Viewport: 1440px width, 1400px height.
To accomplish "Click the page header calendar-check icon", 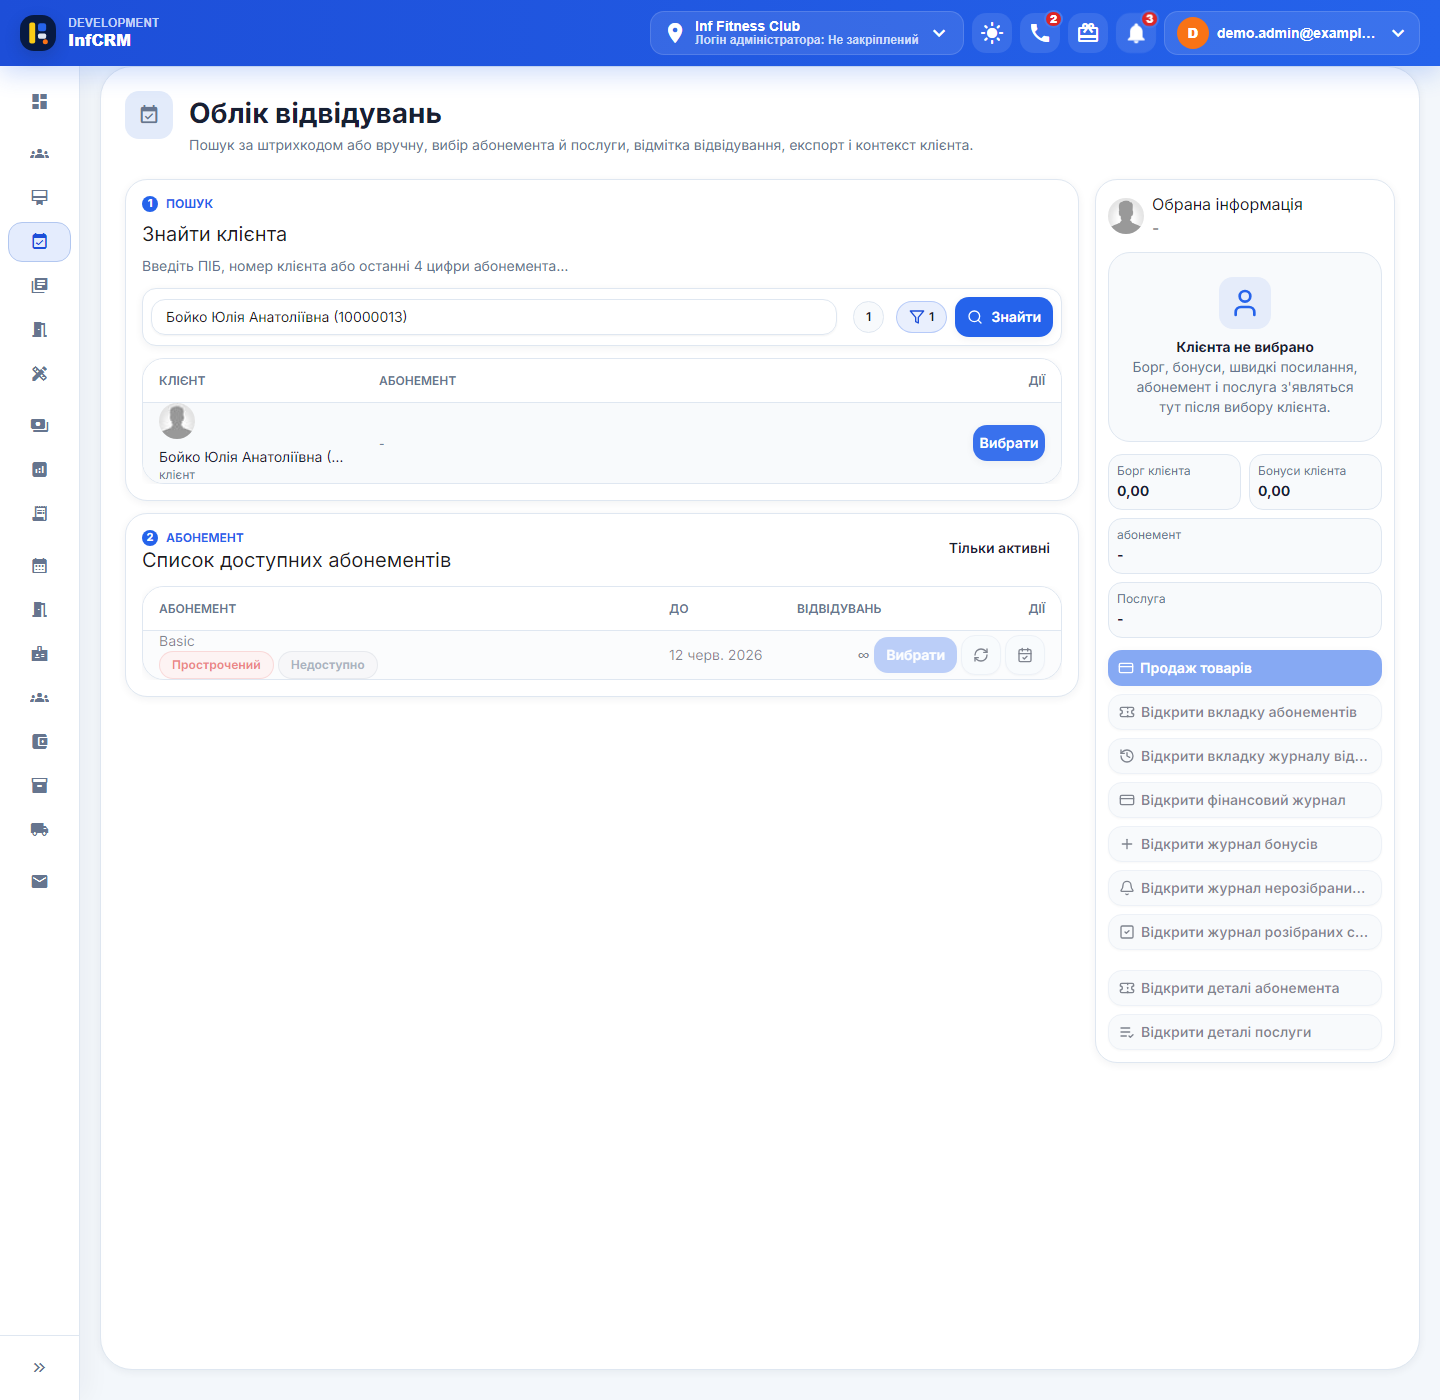I will tap(149, 115).
